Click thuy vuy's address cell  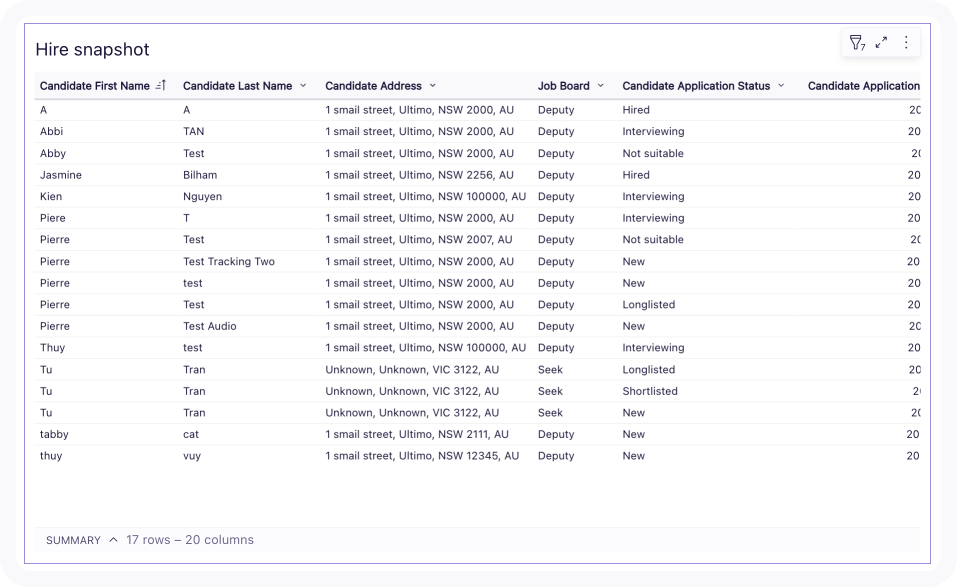(x=421, y=456)
